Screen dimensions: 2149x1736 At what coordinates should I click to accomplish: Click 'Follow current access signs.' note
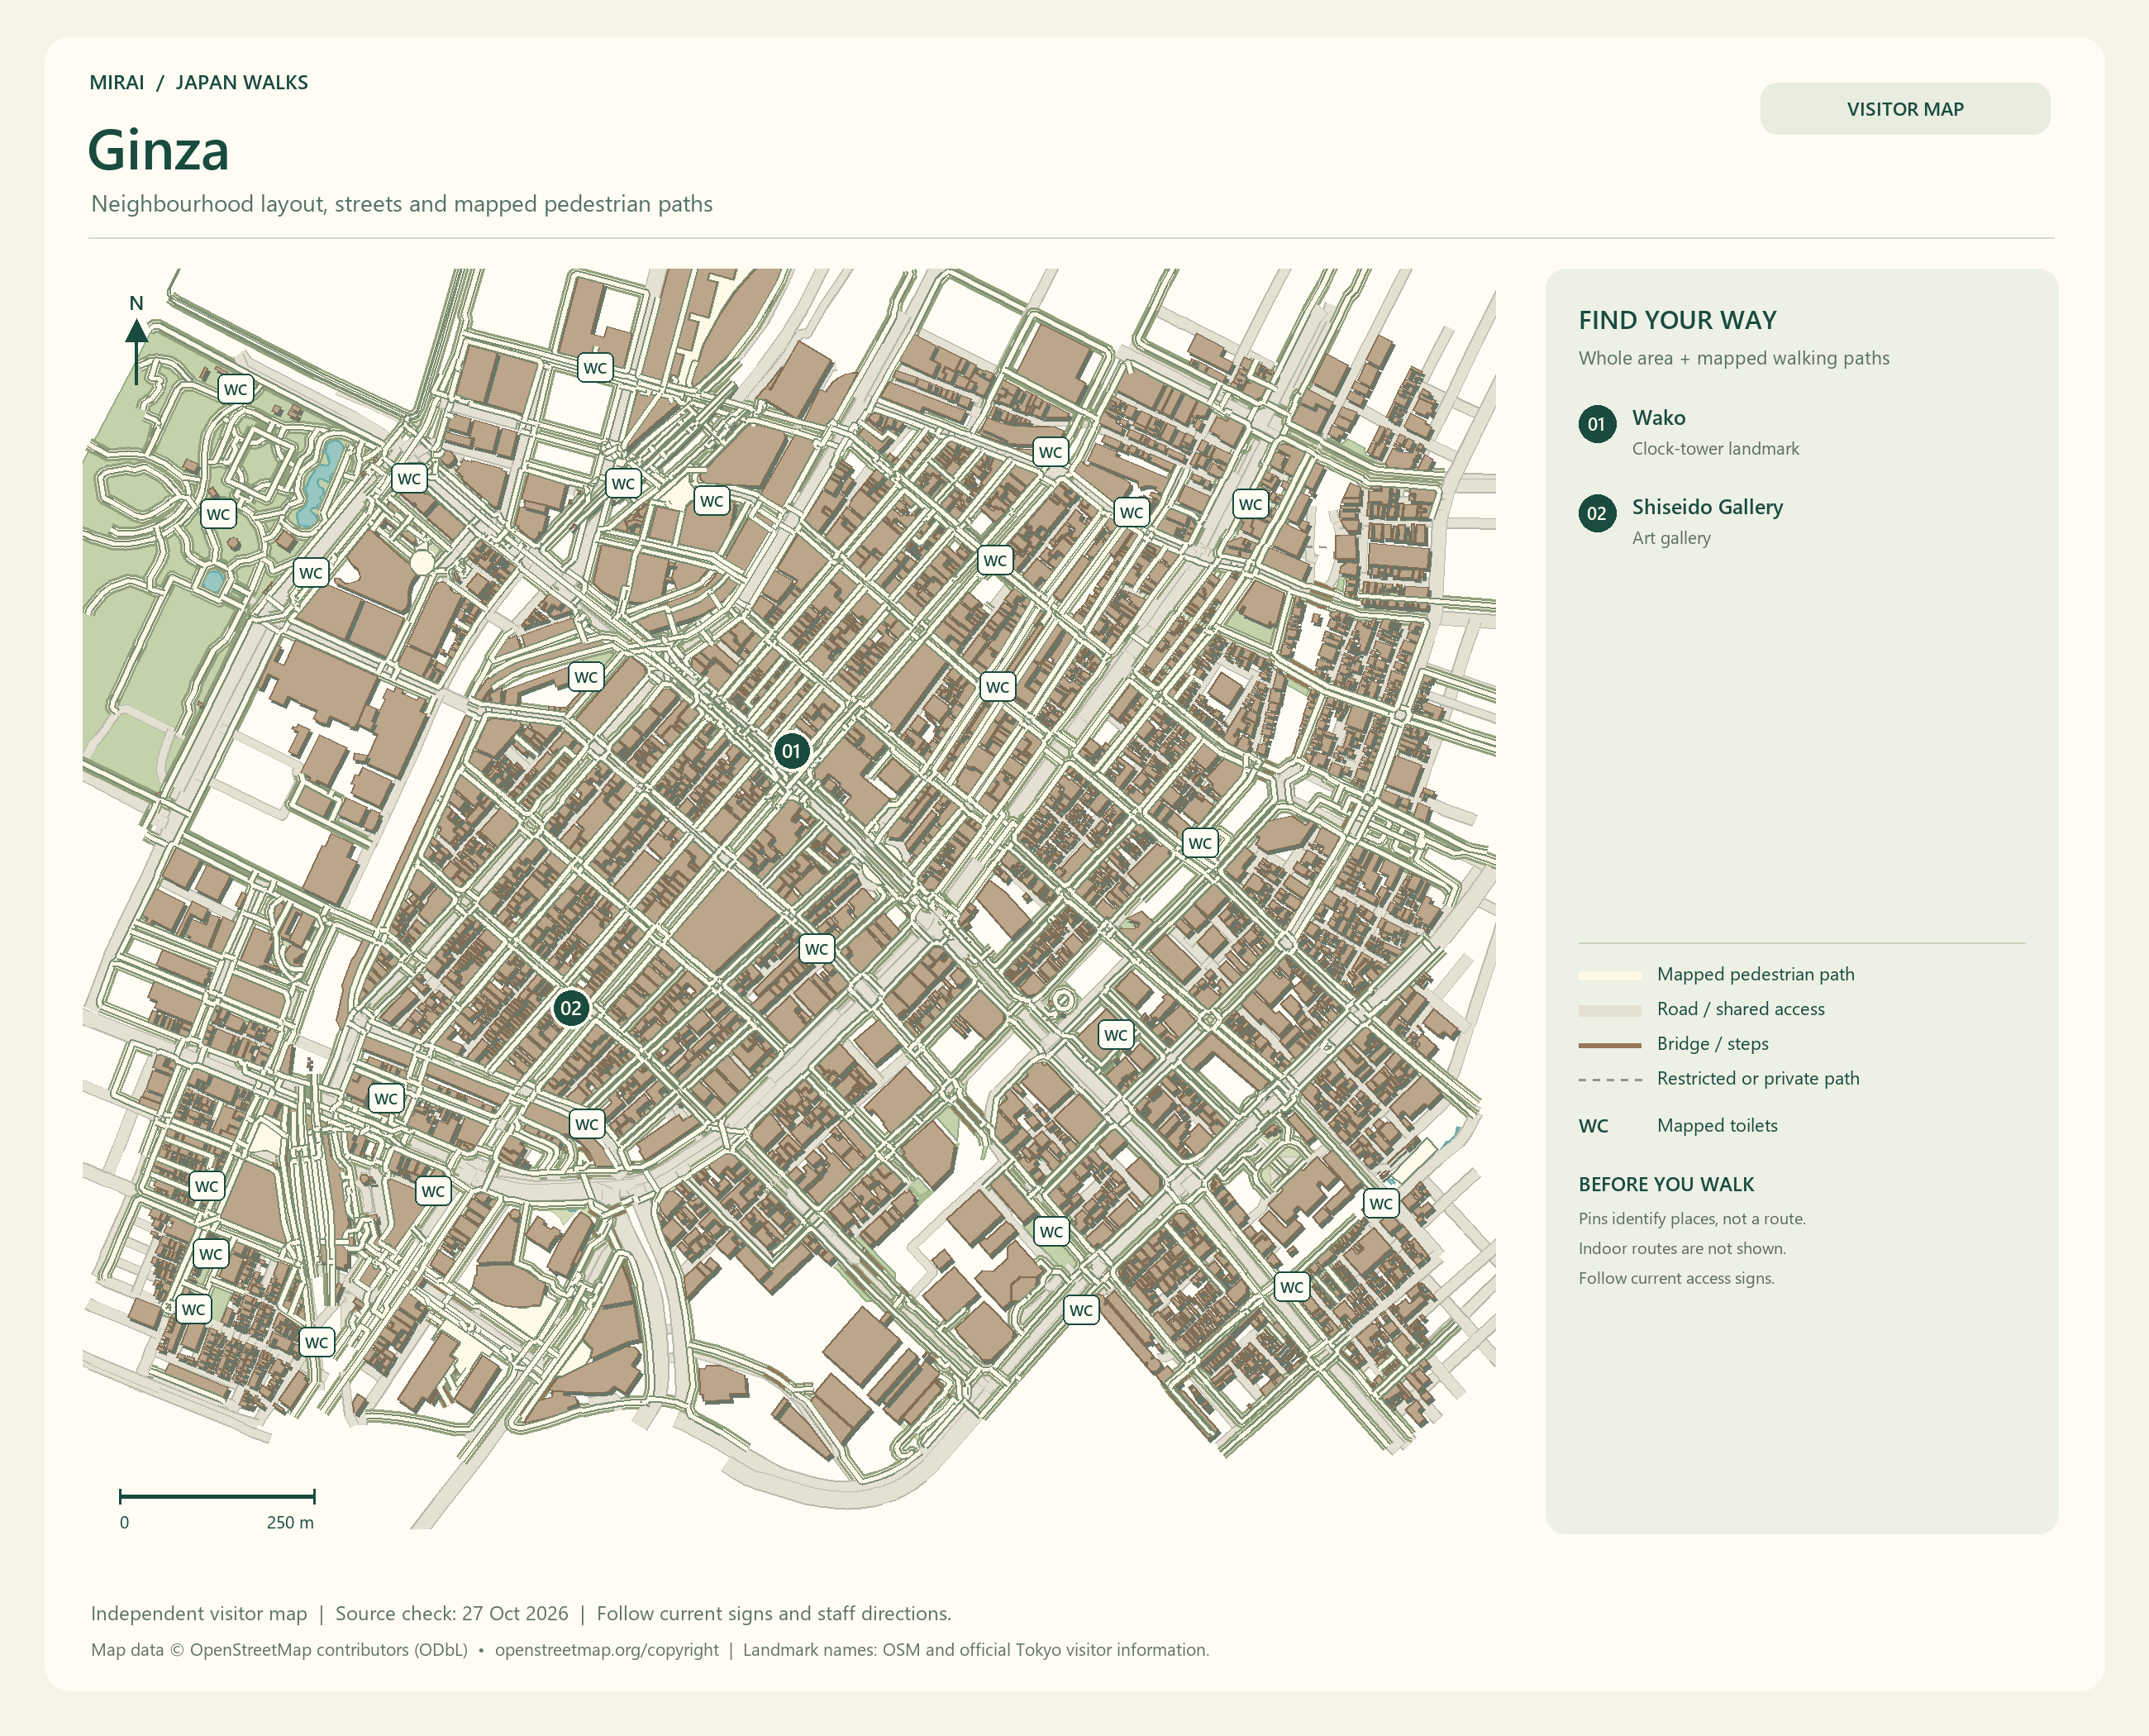point(1676,1279)
